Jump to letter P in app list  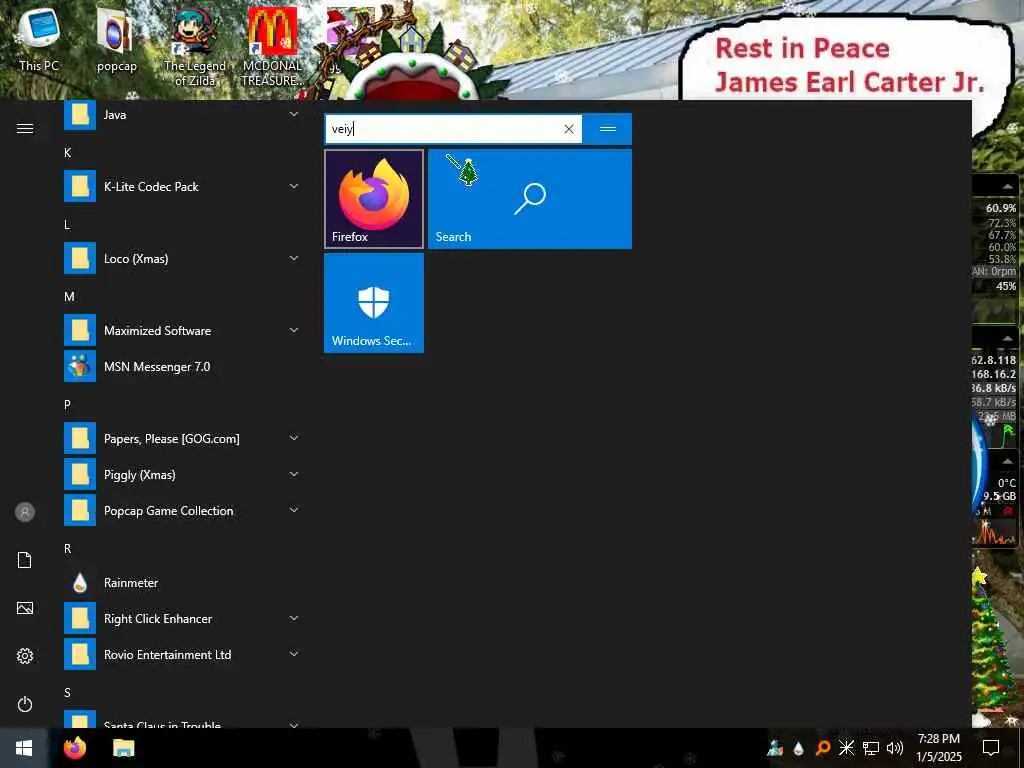67,405
